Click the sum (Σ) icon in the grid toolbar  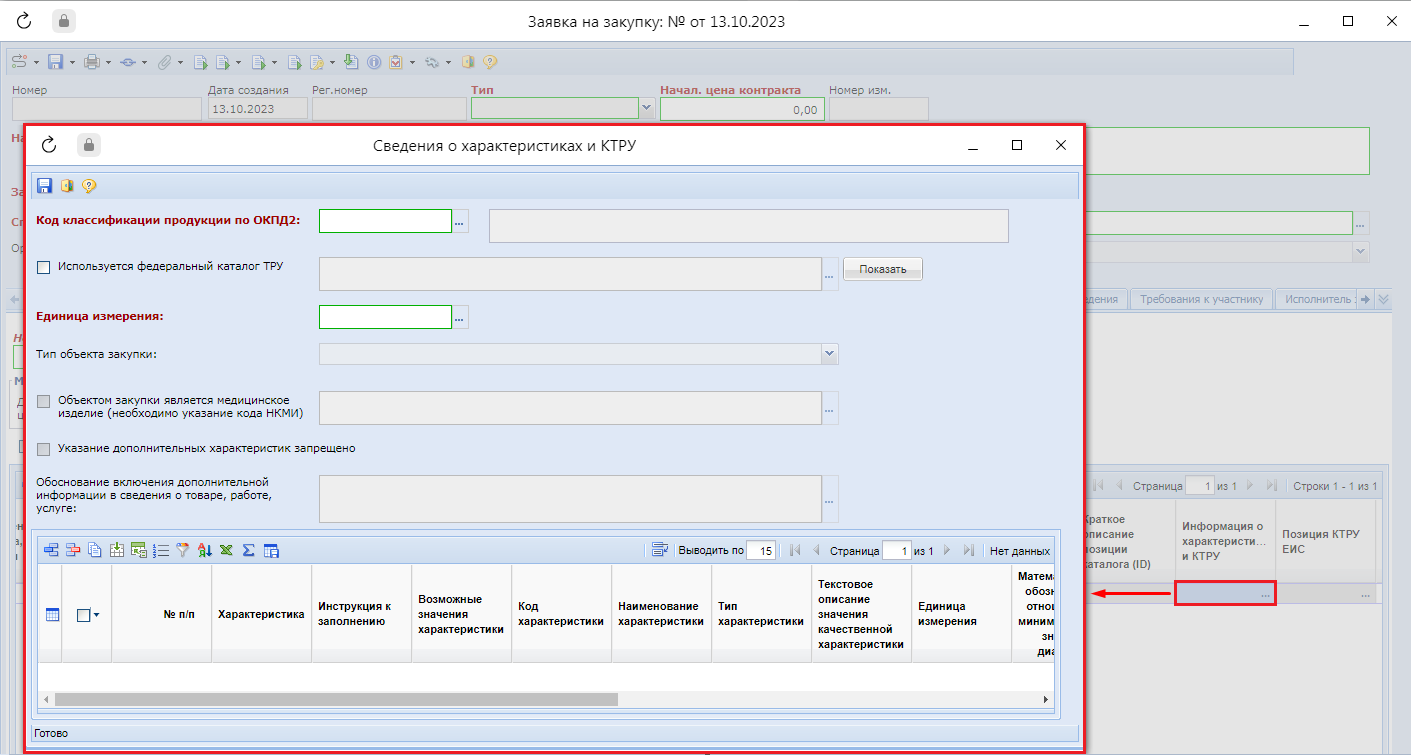click(248, 550)
